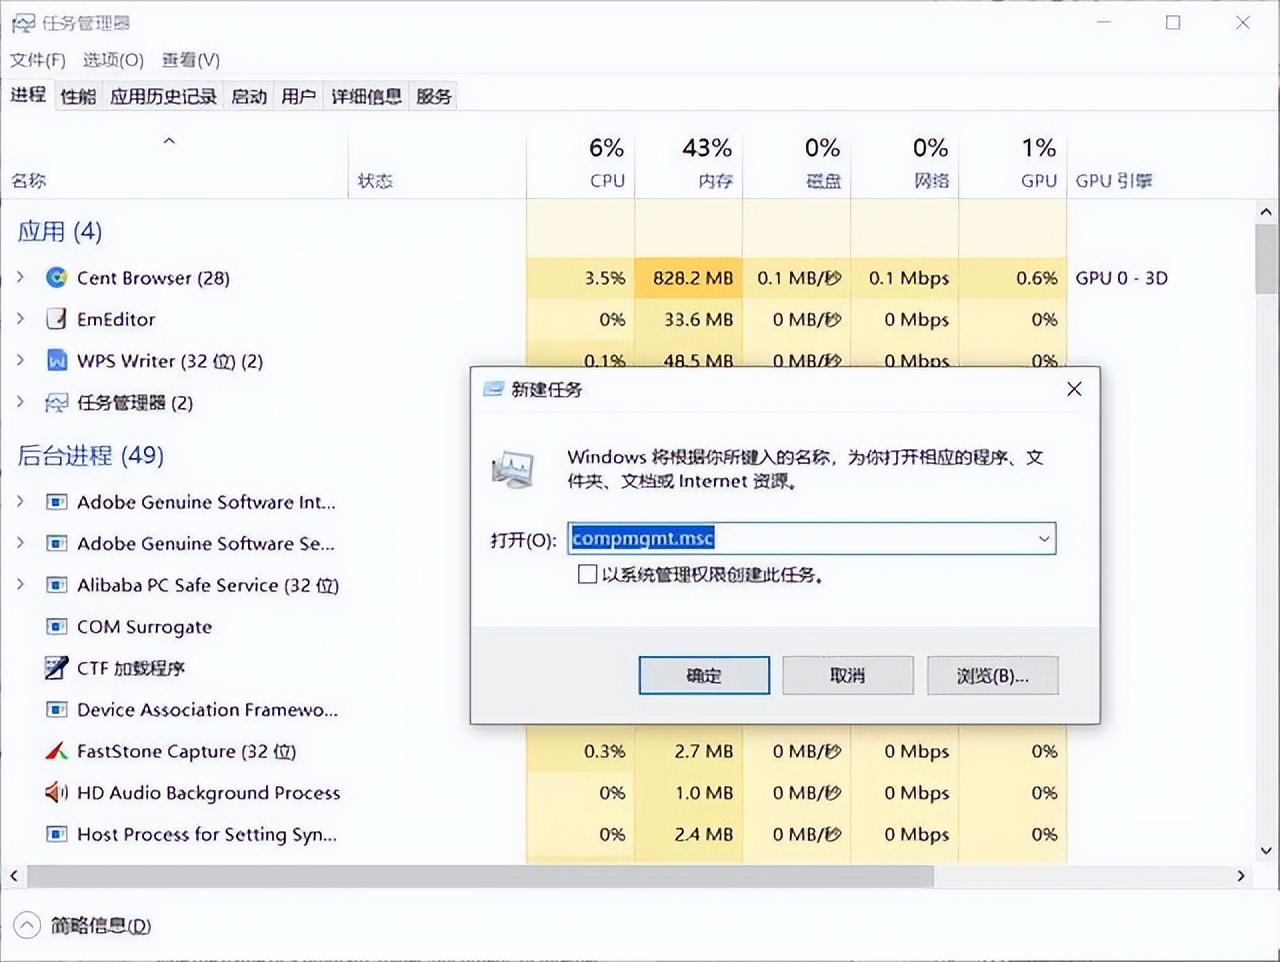Click the 确定 button in the dialog
1280x962 pixels.
(704, 675)
